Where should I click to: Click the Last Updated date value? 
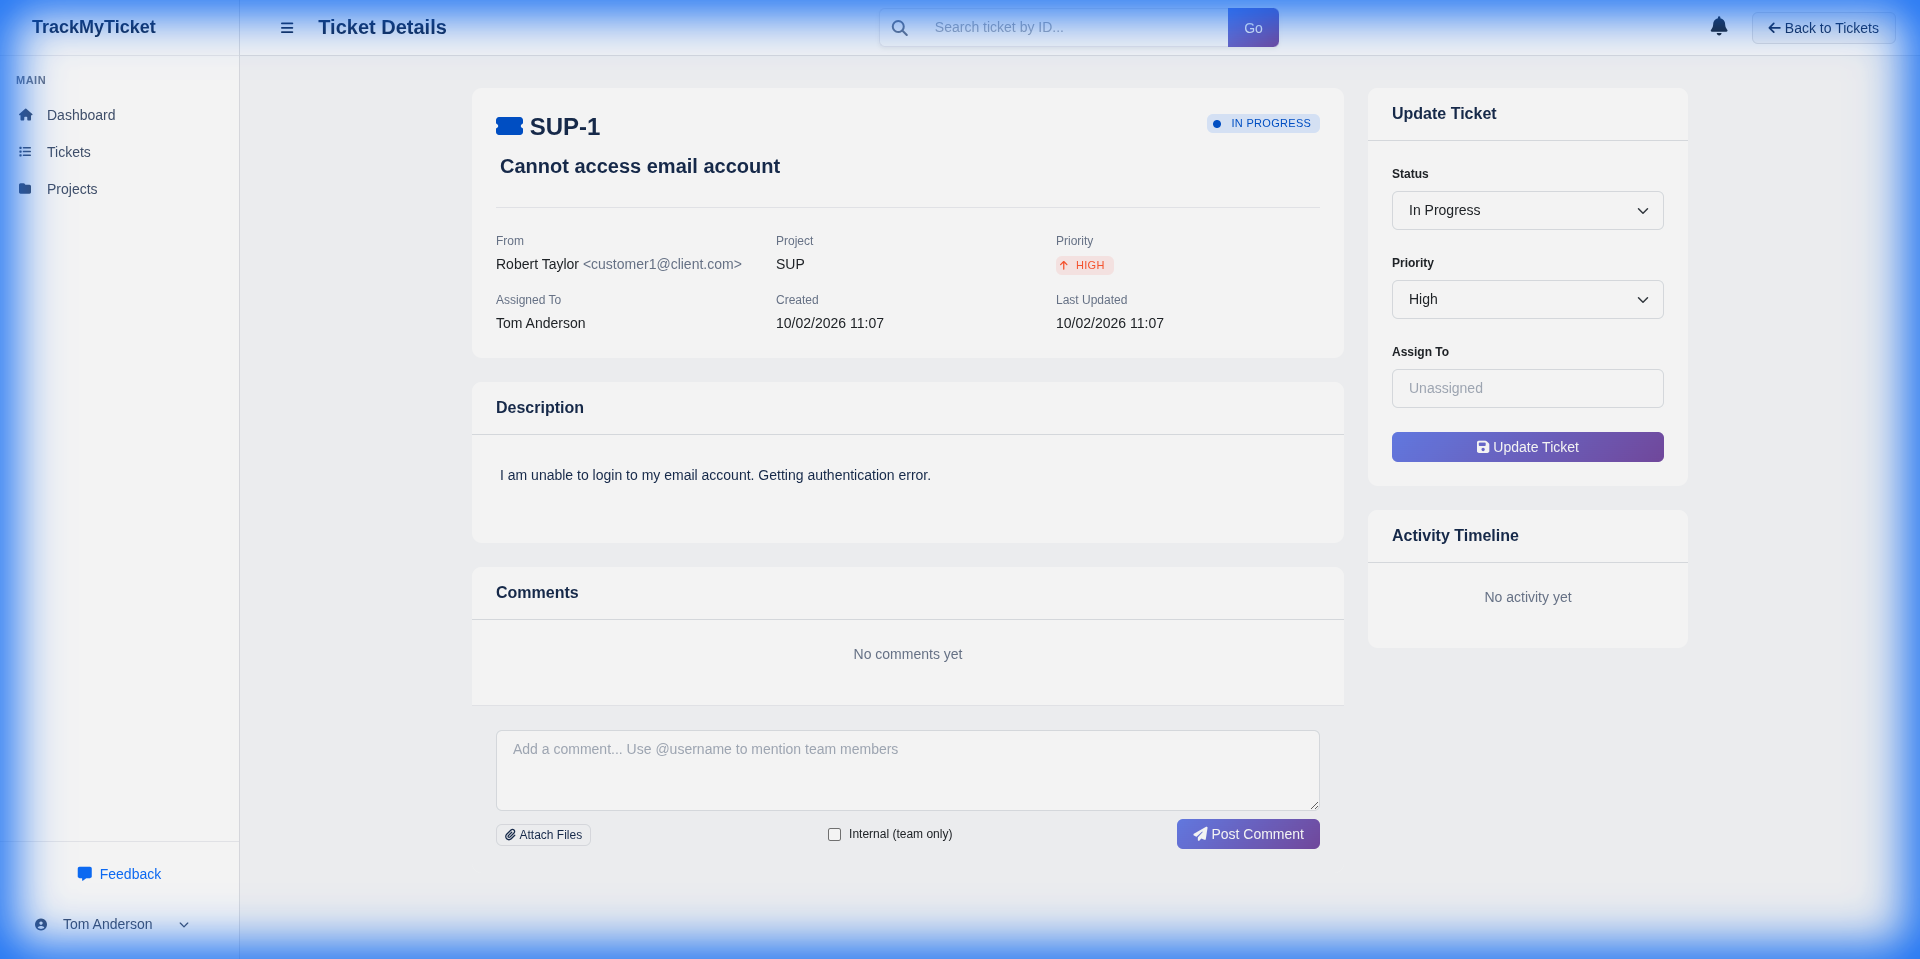[1110, 323]
